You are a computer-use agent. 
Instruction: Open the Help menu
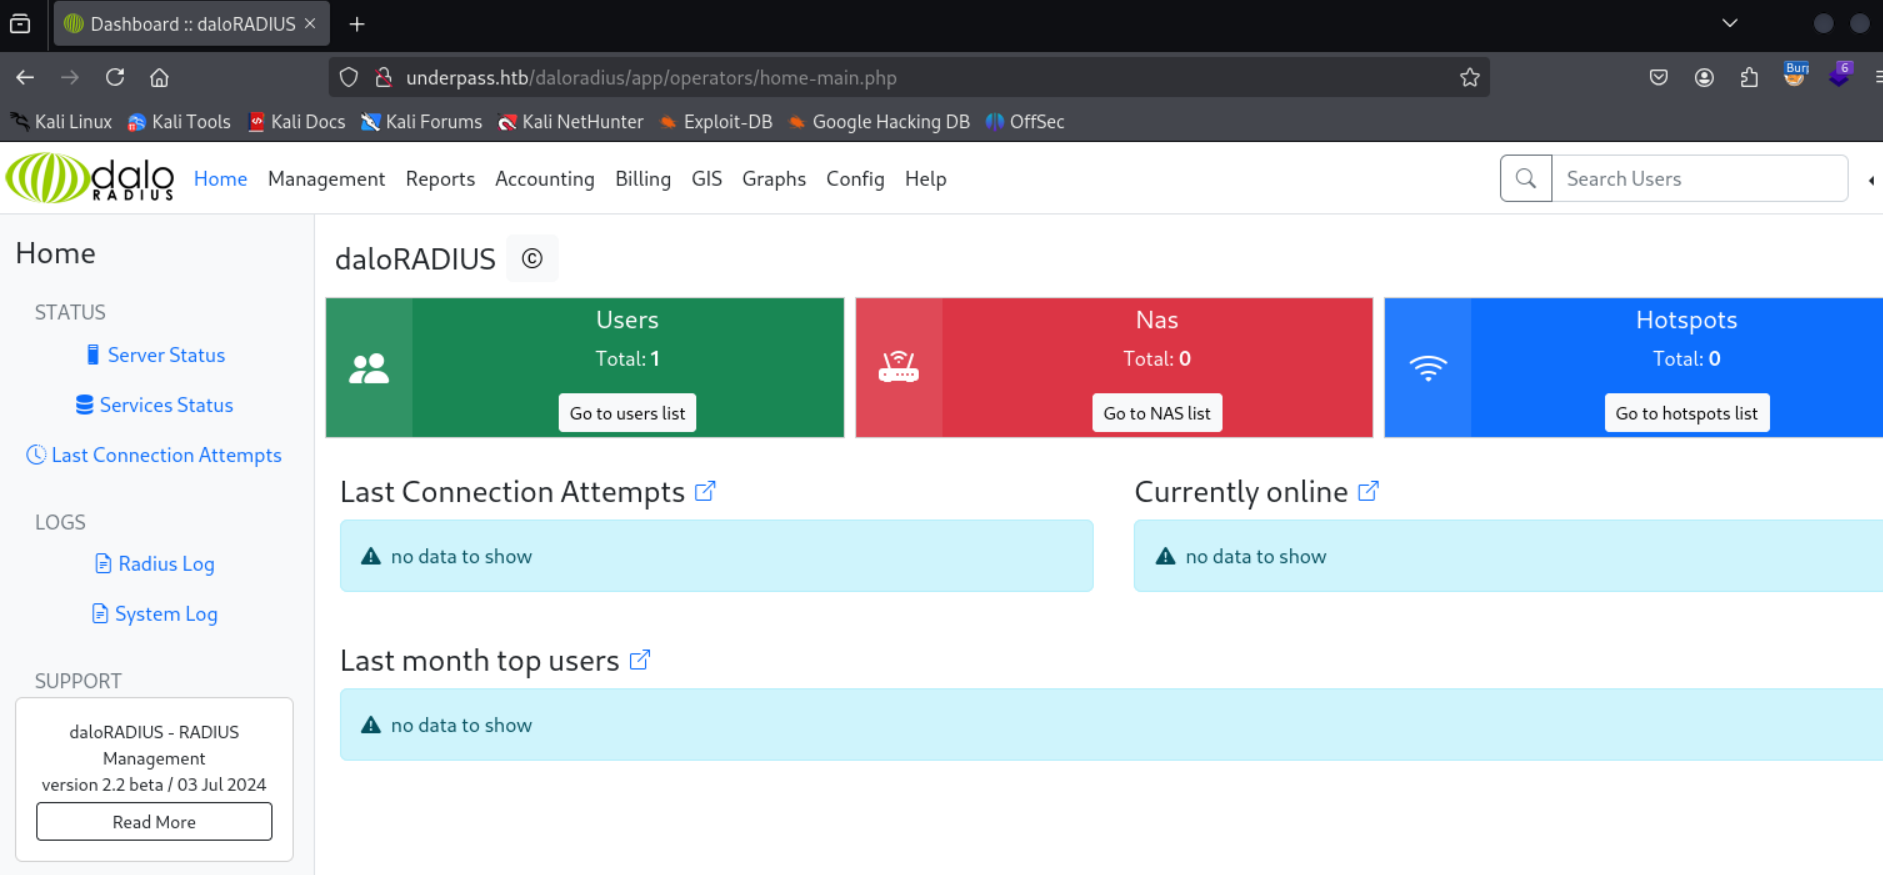click(925, 178)
